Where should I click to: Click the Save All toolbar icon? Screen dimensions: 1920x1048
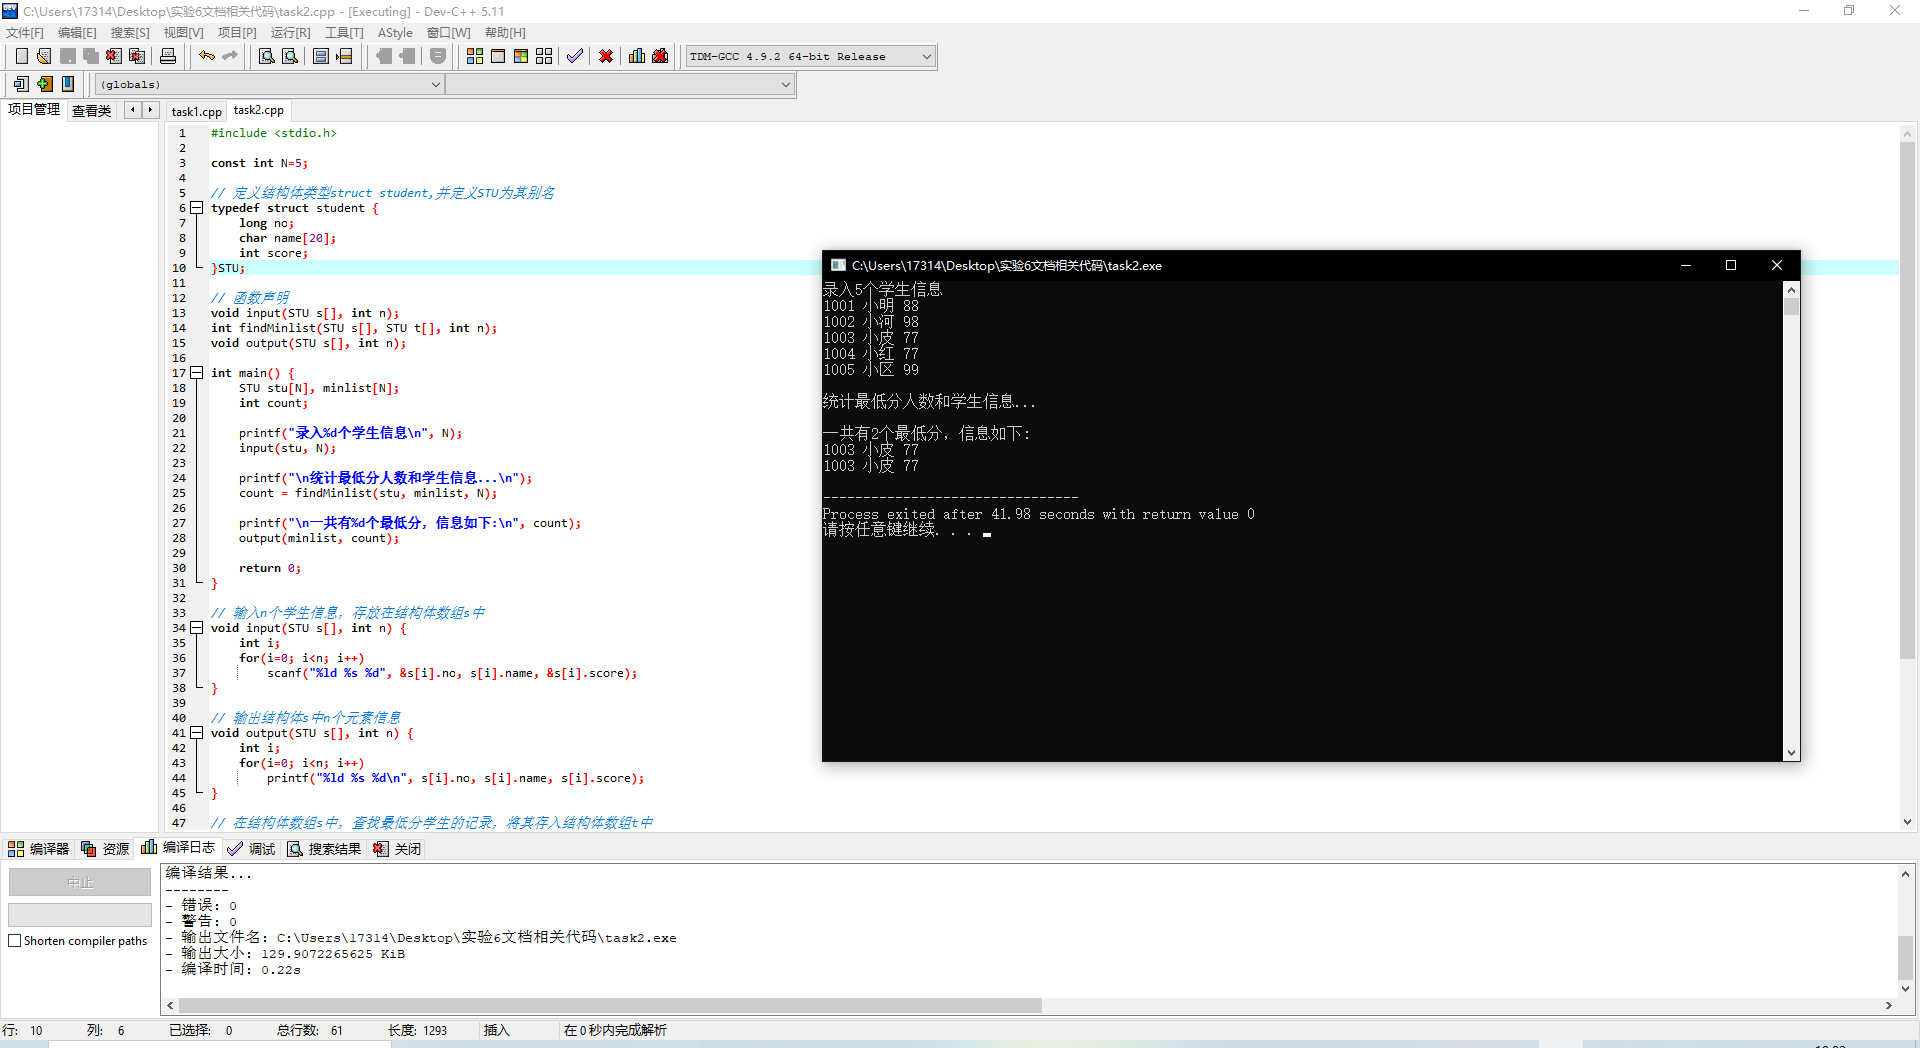(x=91, y=56)
